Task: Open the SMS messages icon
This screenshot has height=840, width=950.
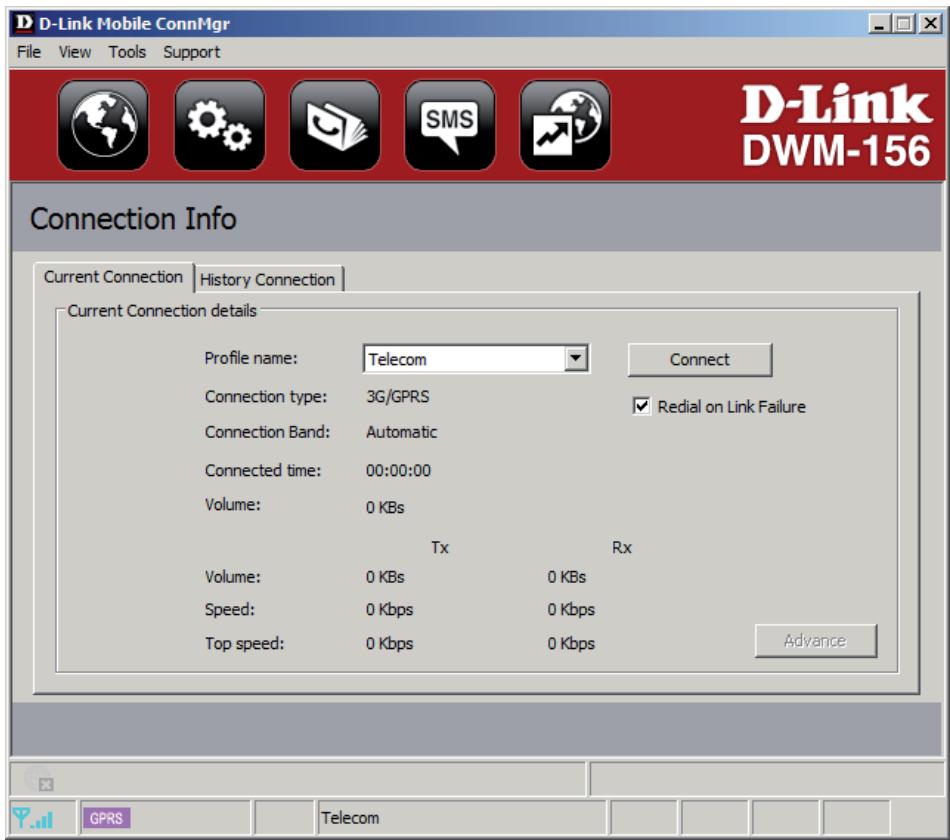Action: pos(450,125)
